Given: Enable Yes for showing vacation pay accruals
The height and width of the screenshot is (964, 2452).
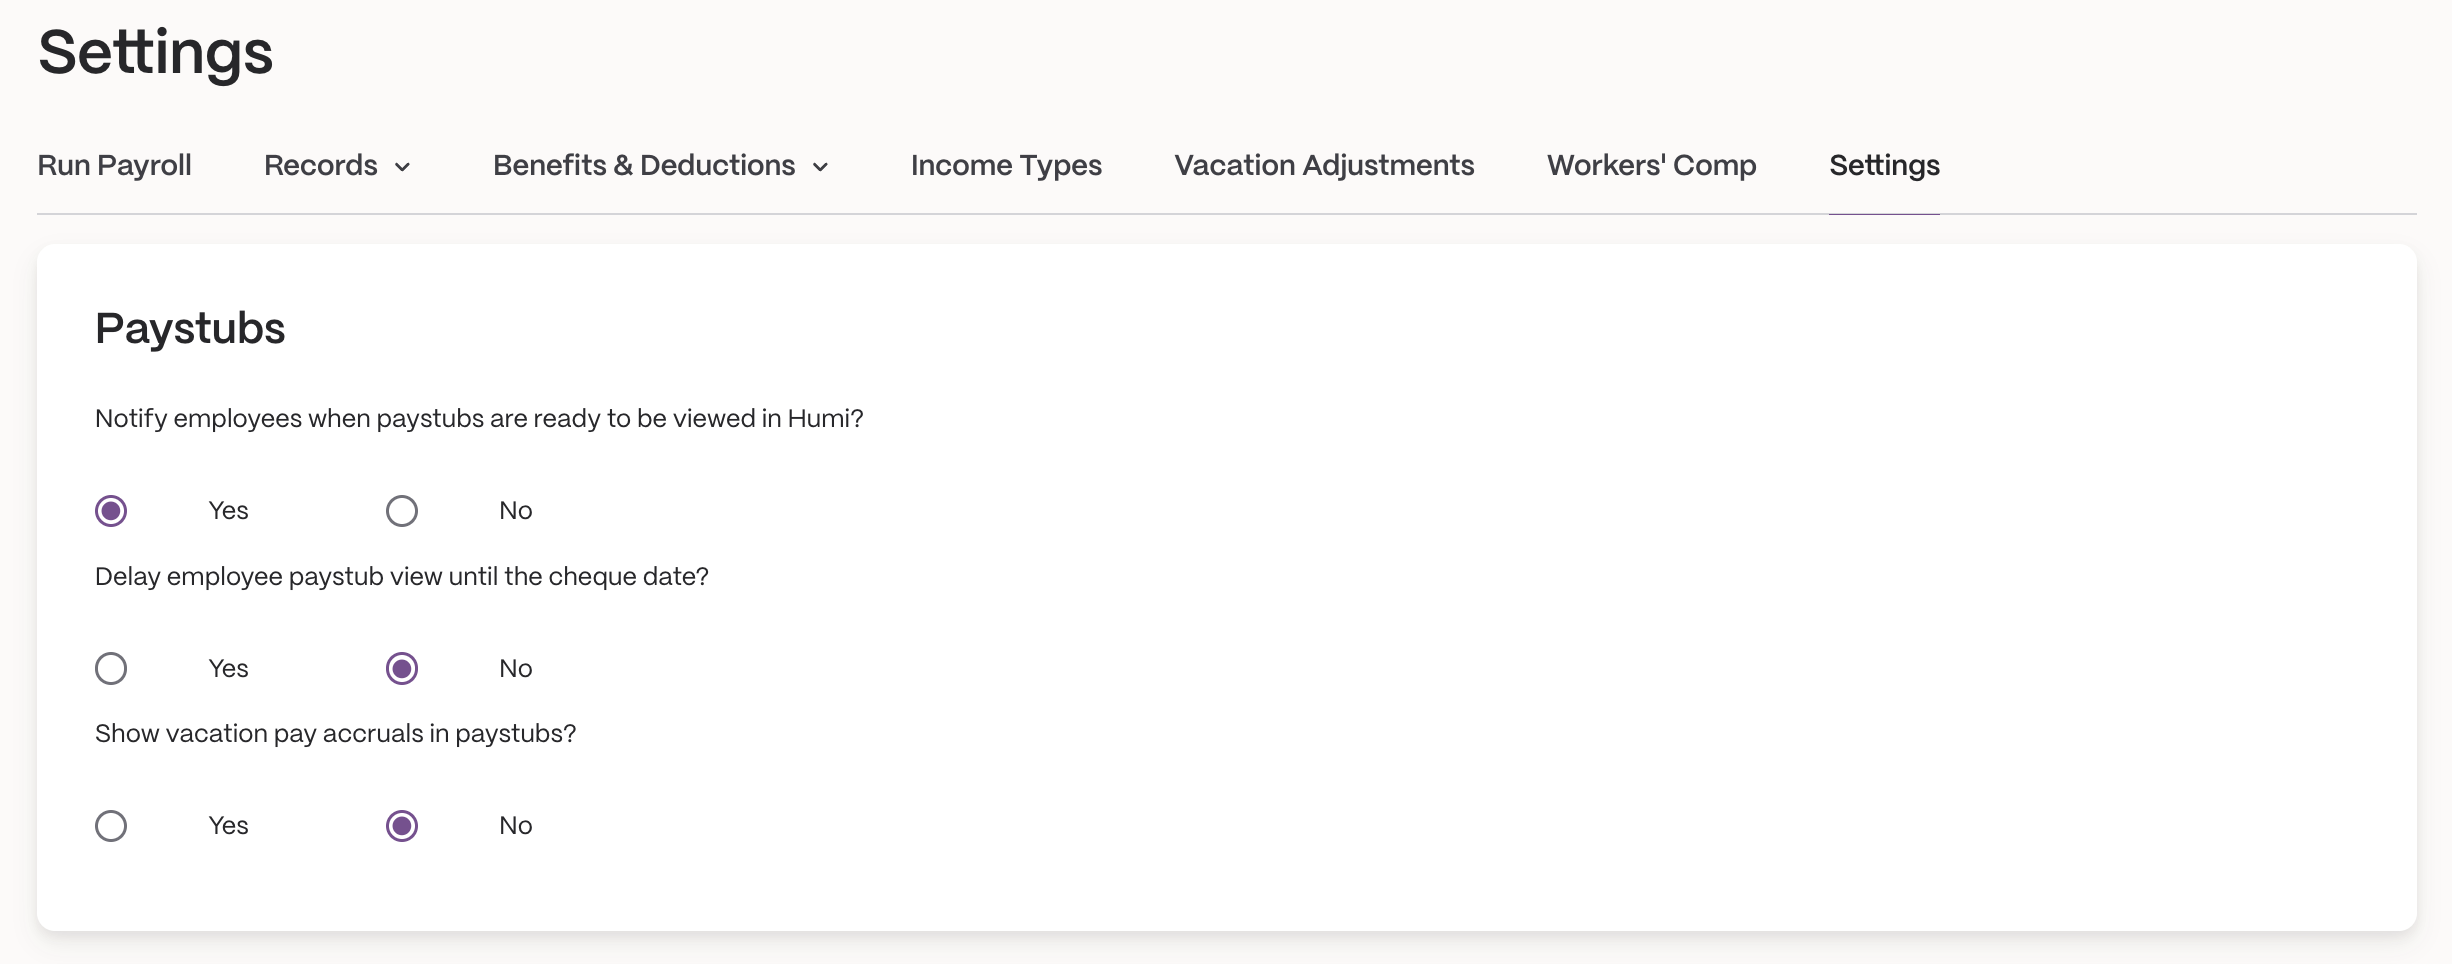Looking at the screenshot, I should coord(111,826).
